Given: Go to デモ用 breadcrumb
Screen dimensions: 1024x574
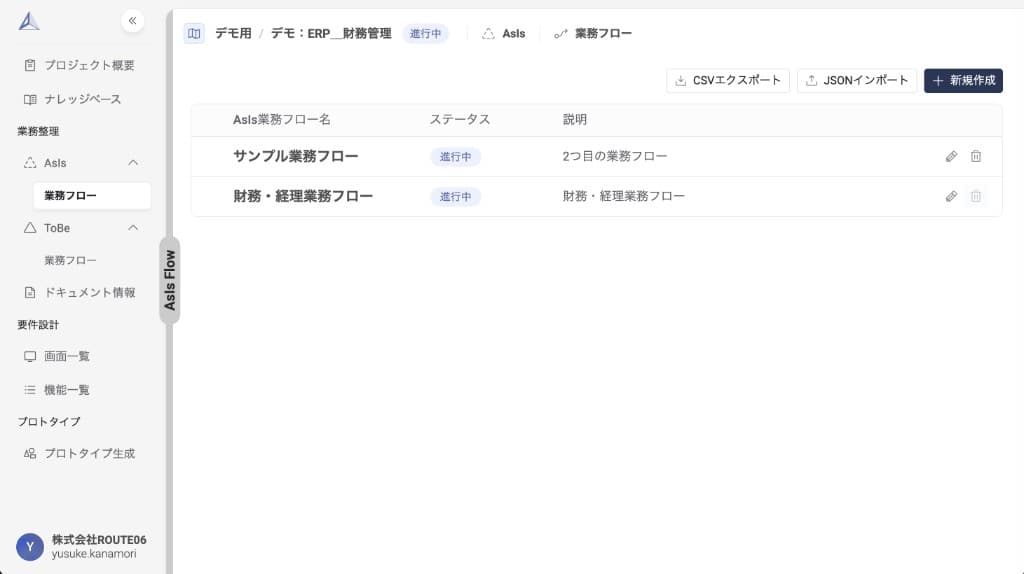Looking at the screenshot, I should pos(233,33).
